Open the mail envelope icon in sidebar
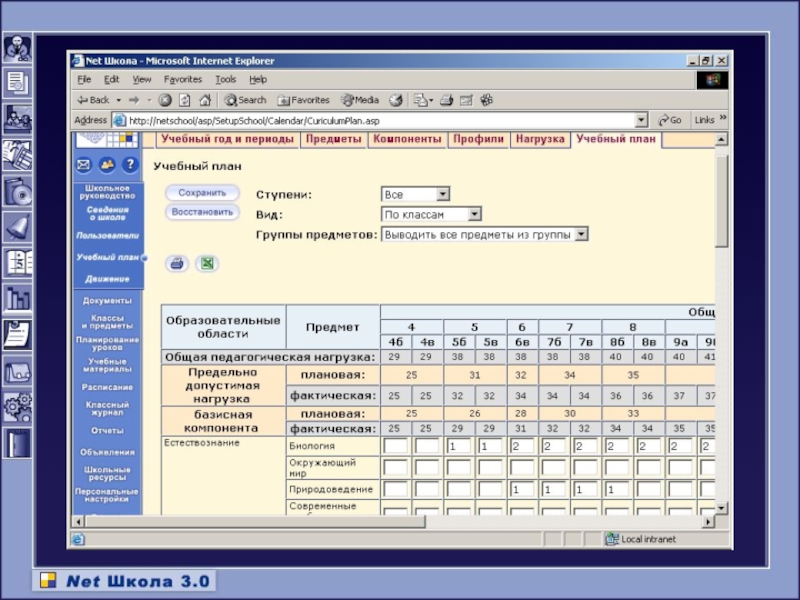Viewport: 800px width, 600px height. coord(84,165)
